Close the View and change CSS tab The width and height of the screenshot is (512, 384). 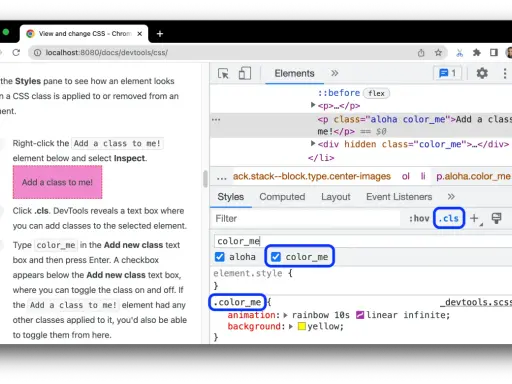[140, 34]
